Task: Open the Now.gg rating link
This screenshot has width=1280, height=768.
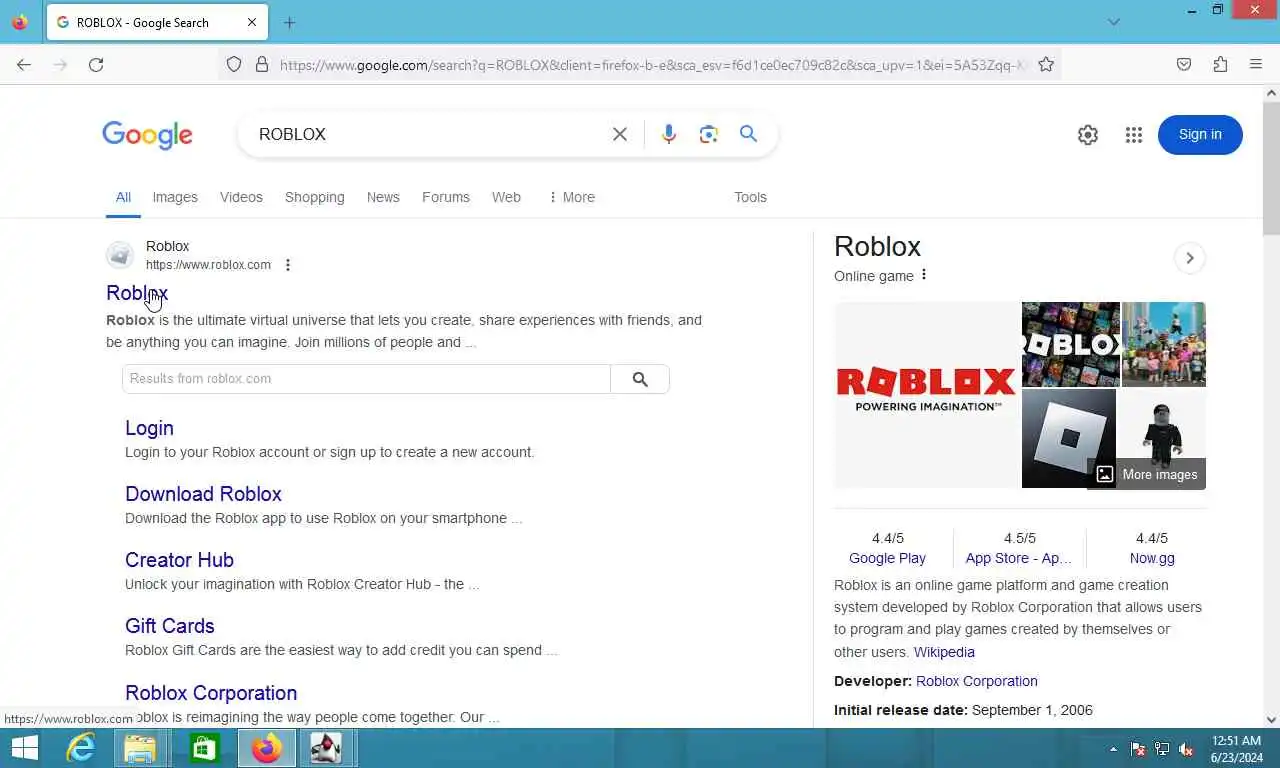Action: point(1152,559)
